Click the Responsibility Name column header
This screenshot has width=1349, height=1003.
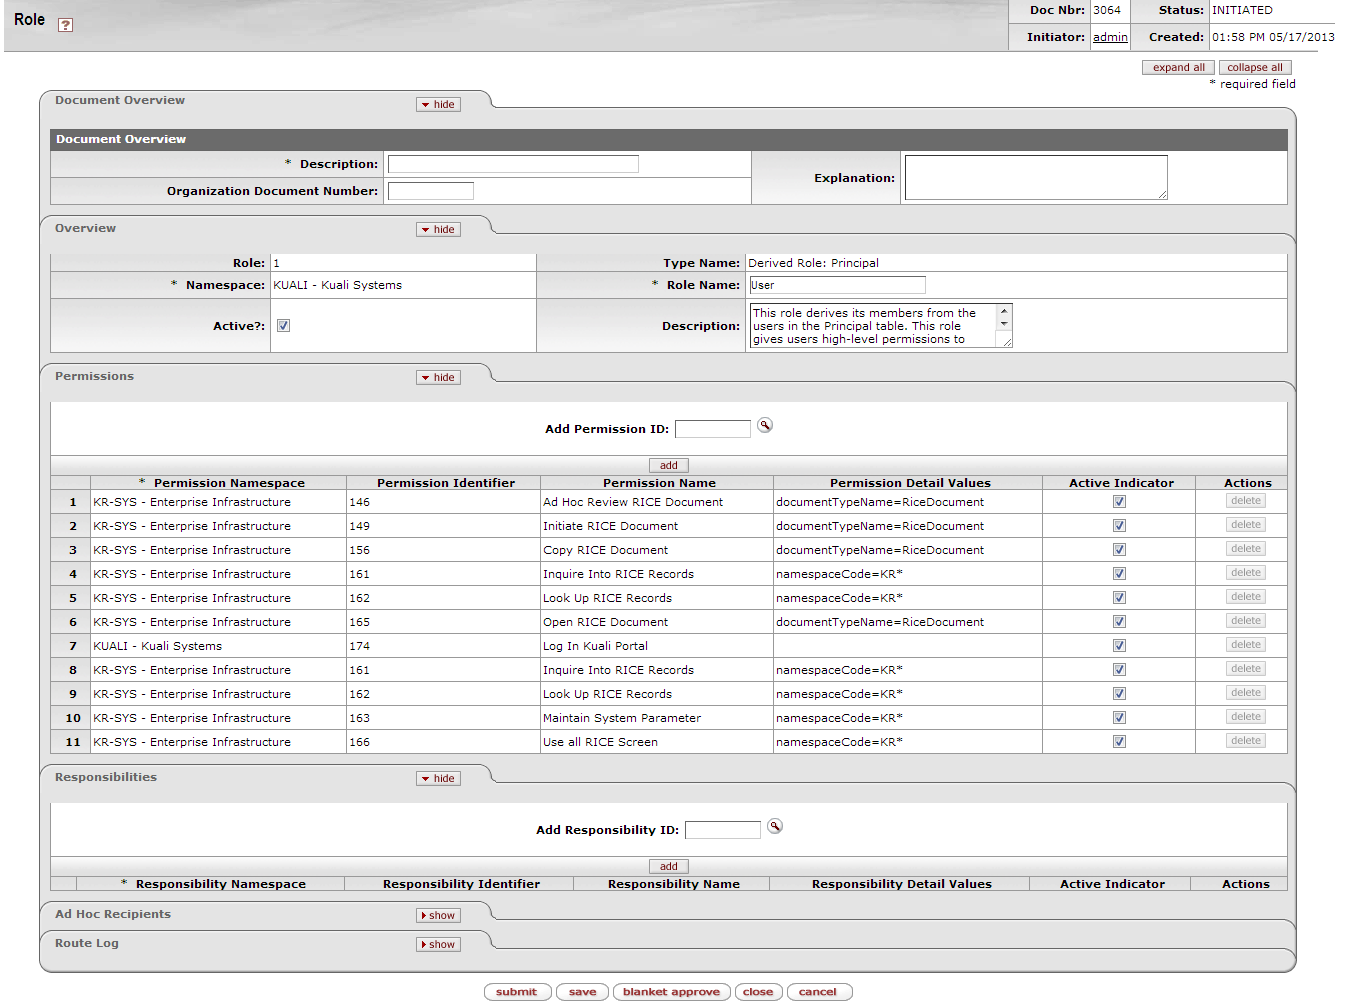(674, 884)
